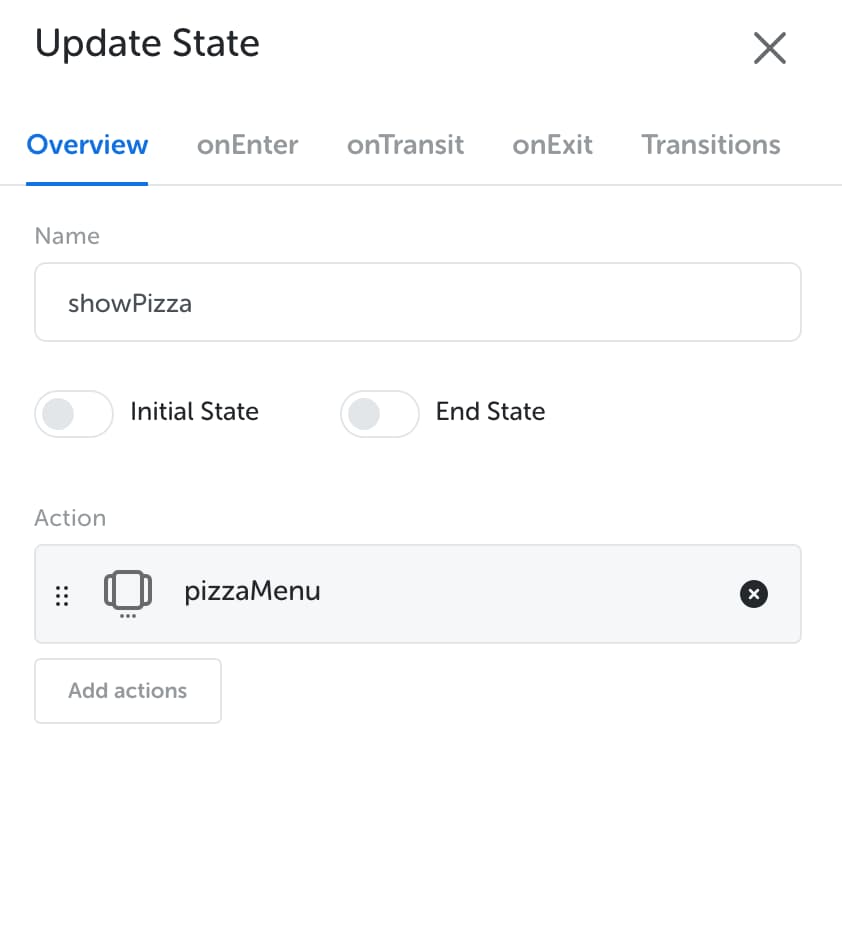Click the End State label text
Viewport: 842px width, 926px height.
490,412
